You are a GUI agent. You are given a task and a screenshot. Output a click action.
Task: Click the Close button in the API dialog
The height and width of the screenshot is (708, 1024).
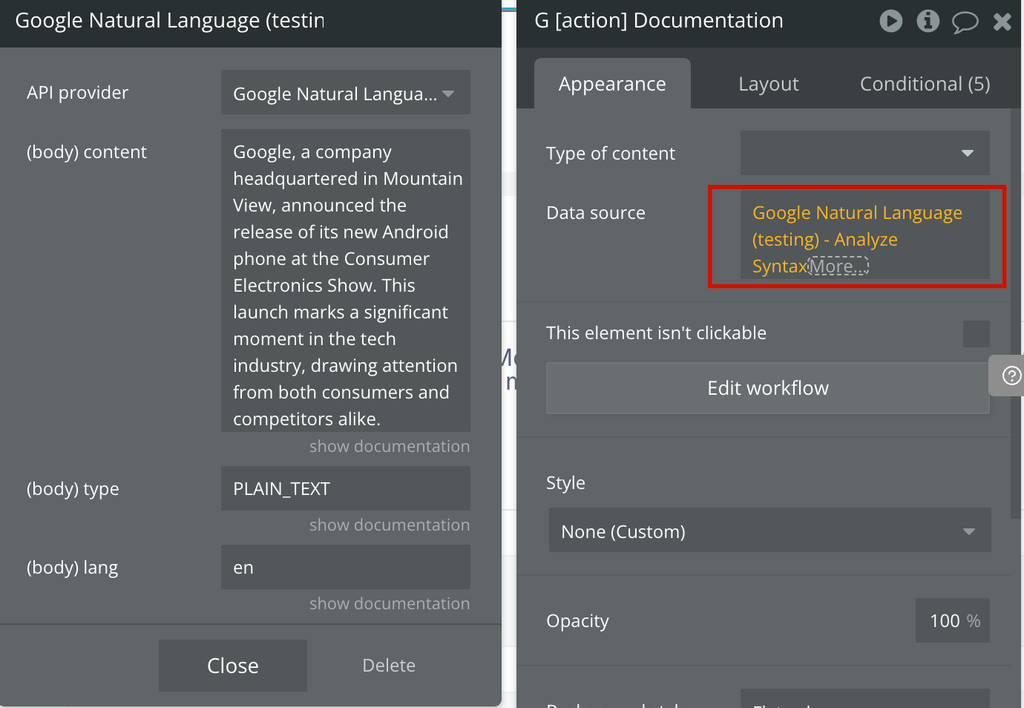232,665
